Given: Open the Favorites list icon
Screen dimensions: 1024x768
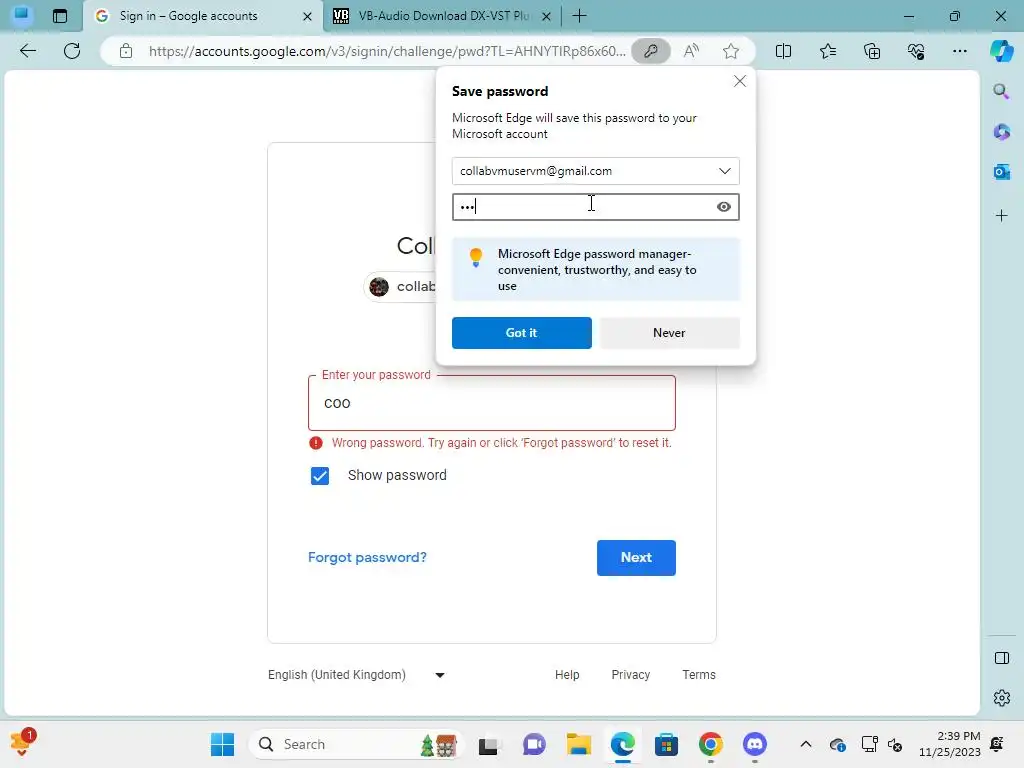Looking at the screenshot, I should tap(827, 51).
